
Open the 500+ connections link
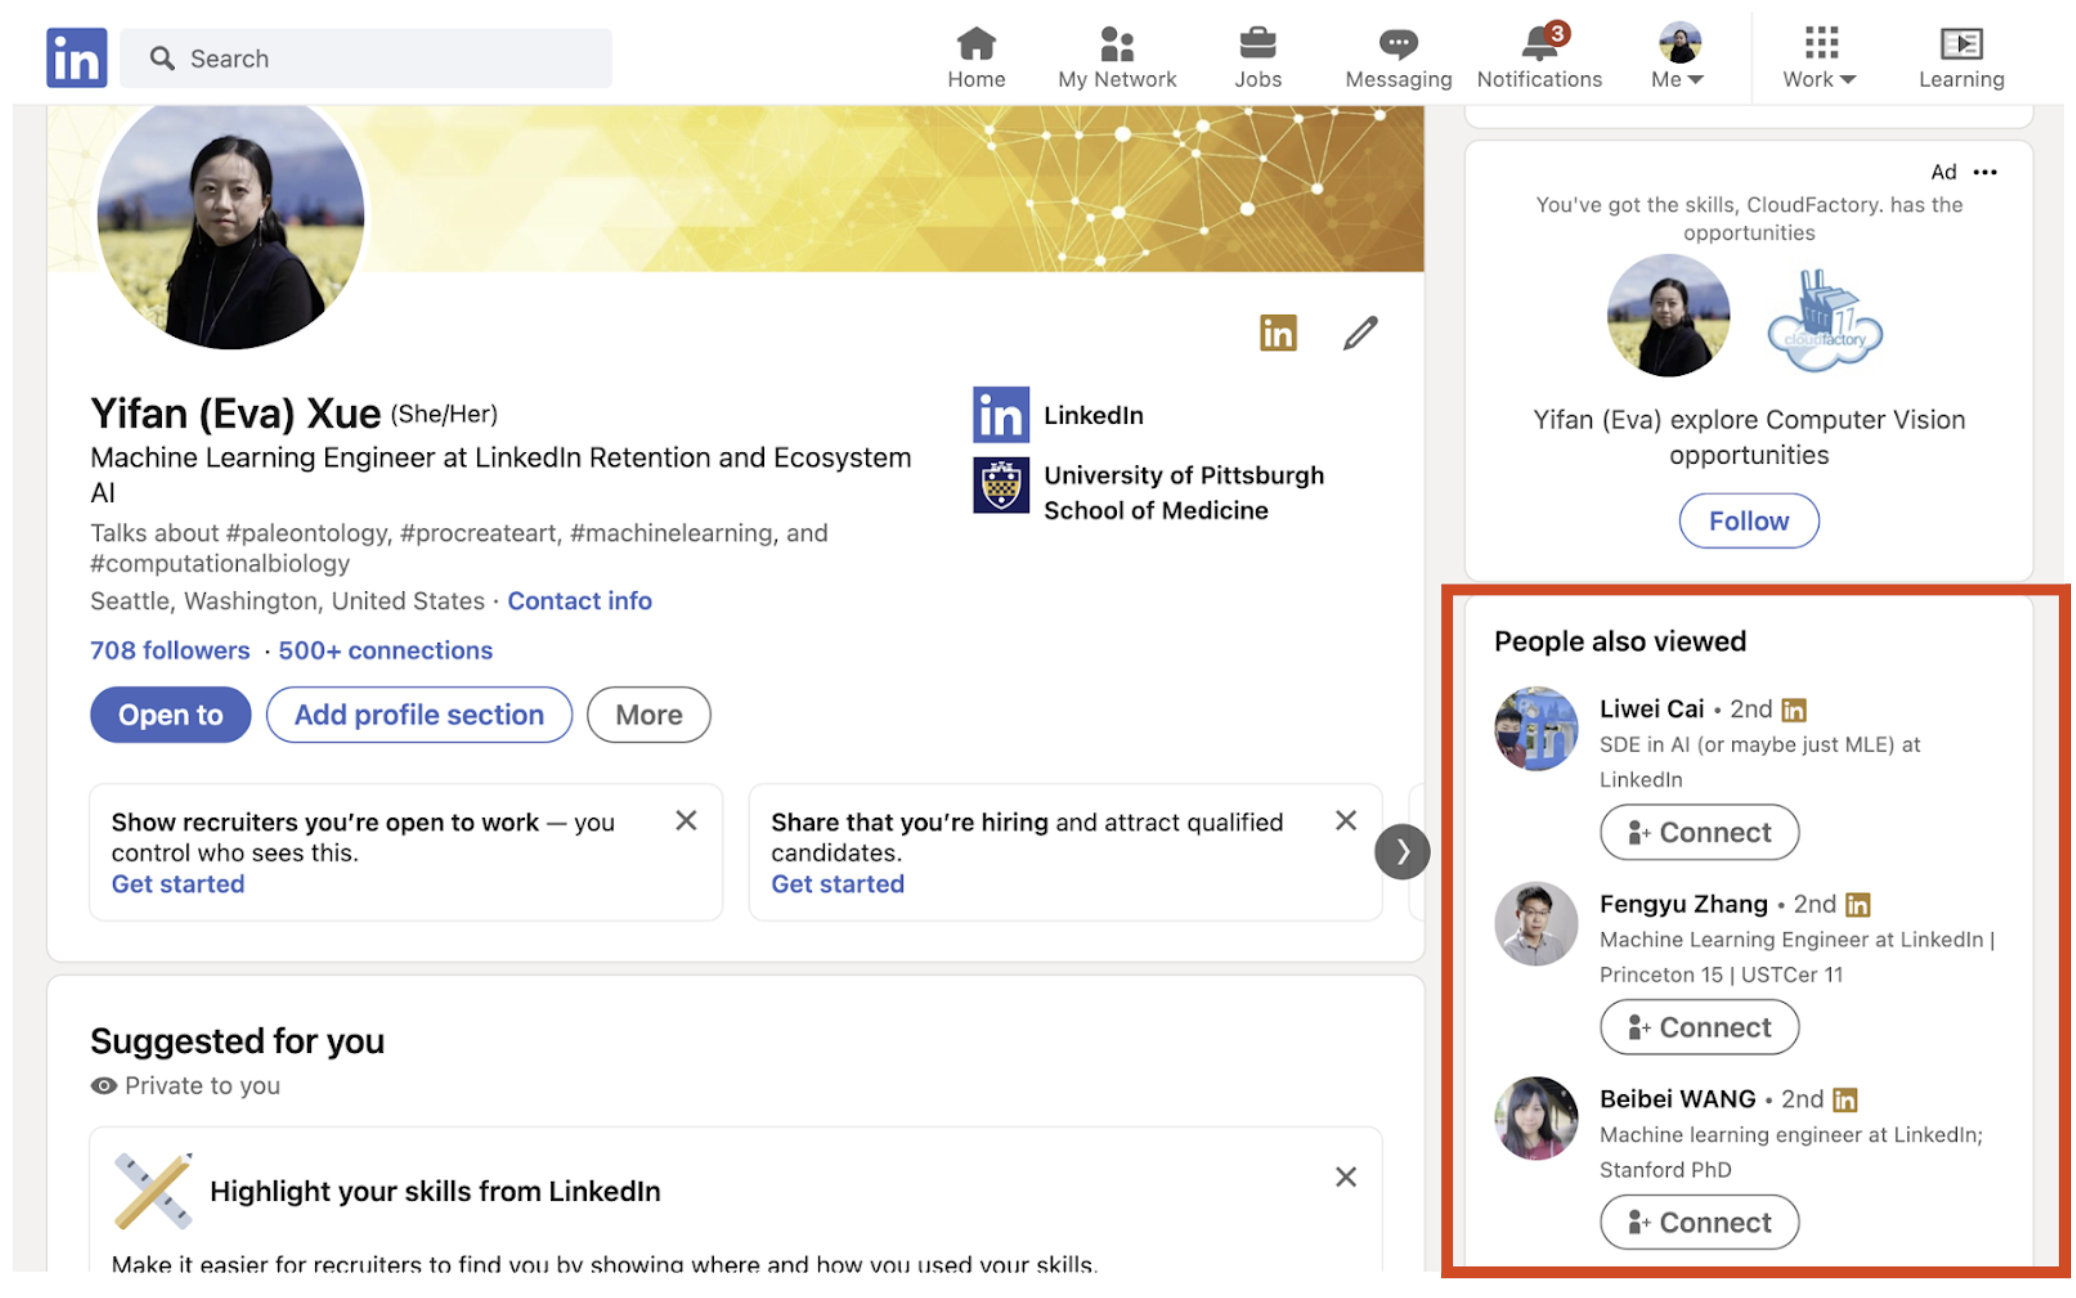[x=385, y=651]
